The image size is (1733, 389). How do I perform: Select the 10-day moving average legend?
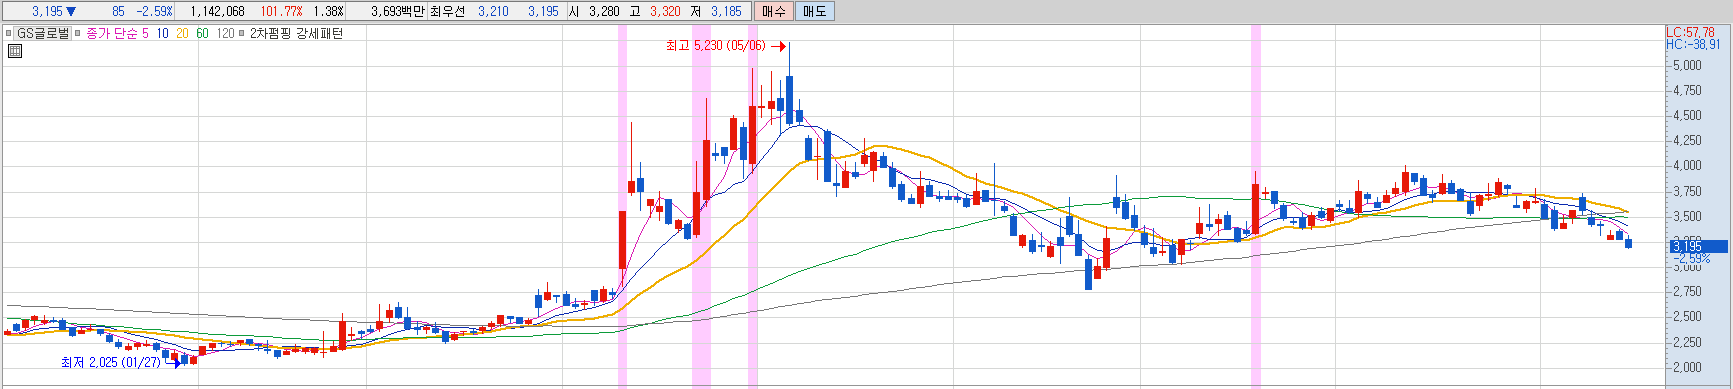pyautogui.click(x=162, y=34)
